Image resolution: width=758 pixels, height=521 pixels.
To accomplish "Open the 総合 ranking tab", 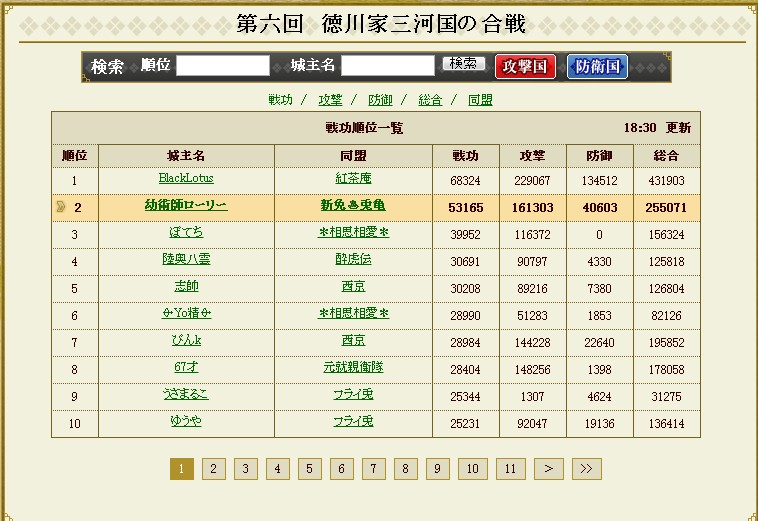I will (430, 100).
